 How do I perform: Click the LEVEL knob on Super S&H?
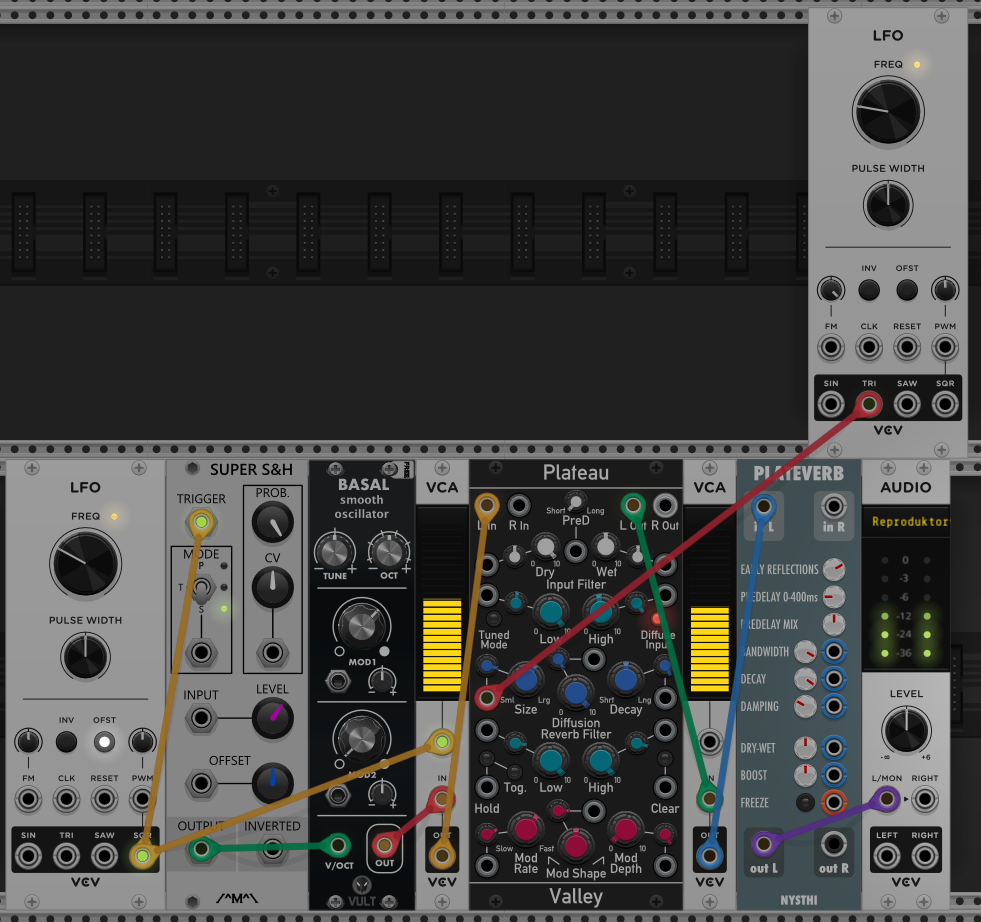[272, 718]
